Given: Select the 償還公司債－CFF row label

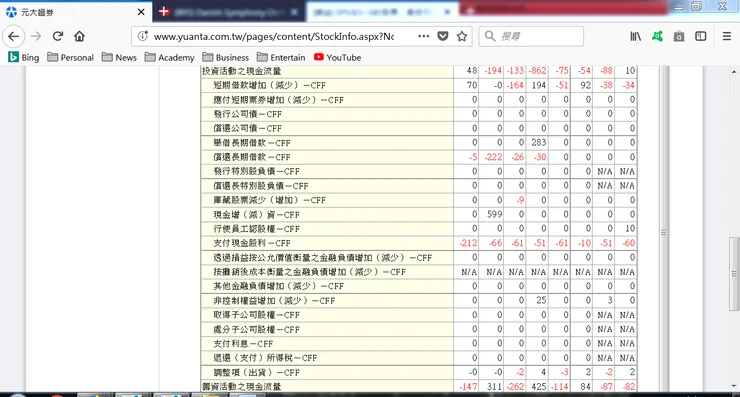Looking at the screenshot, I should pyautogui.click(x=247, y=128).
